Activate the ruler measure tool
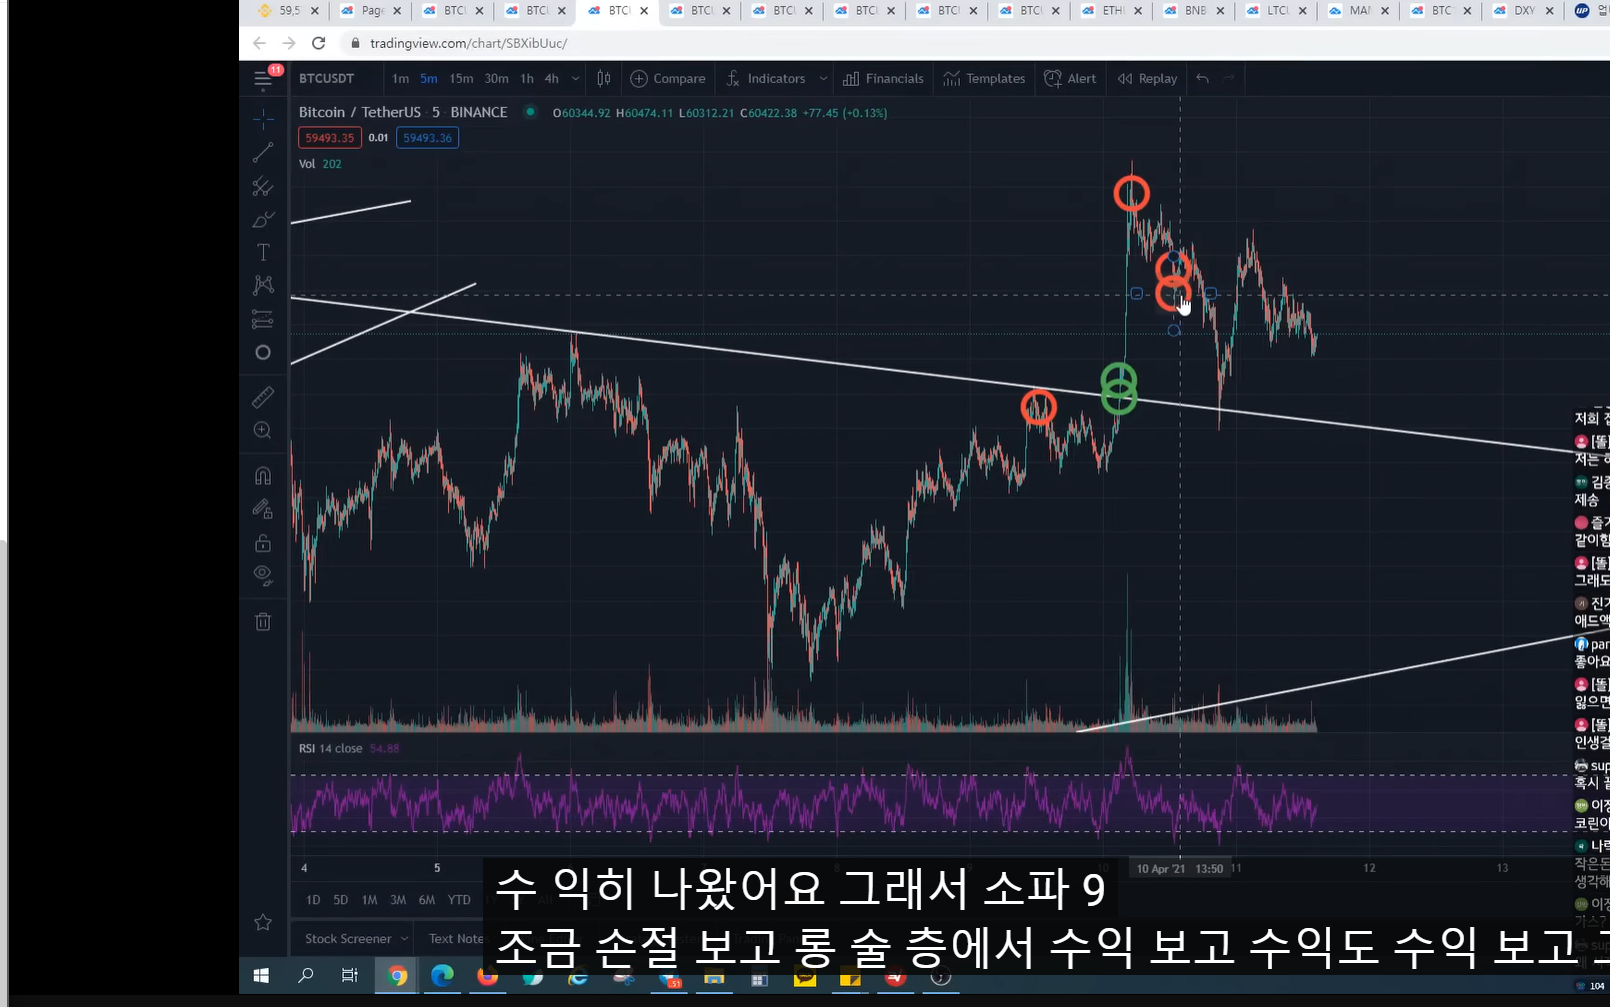 point(263,397)
